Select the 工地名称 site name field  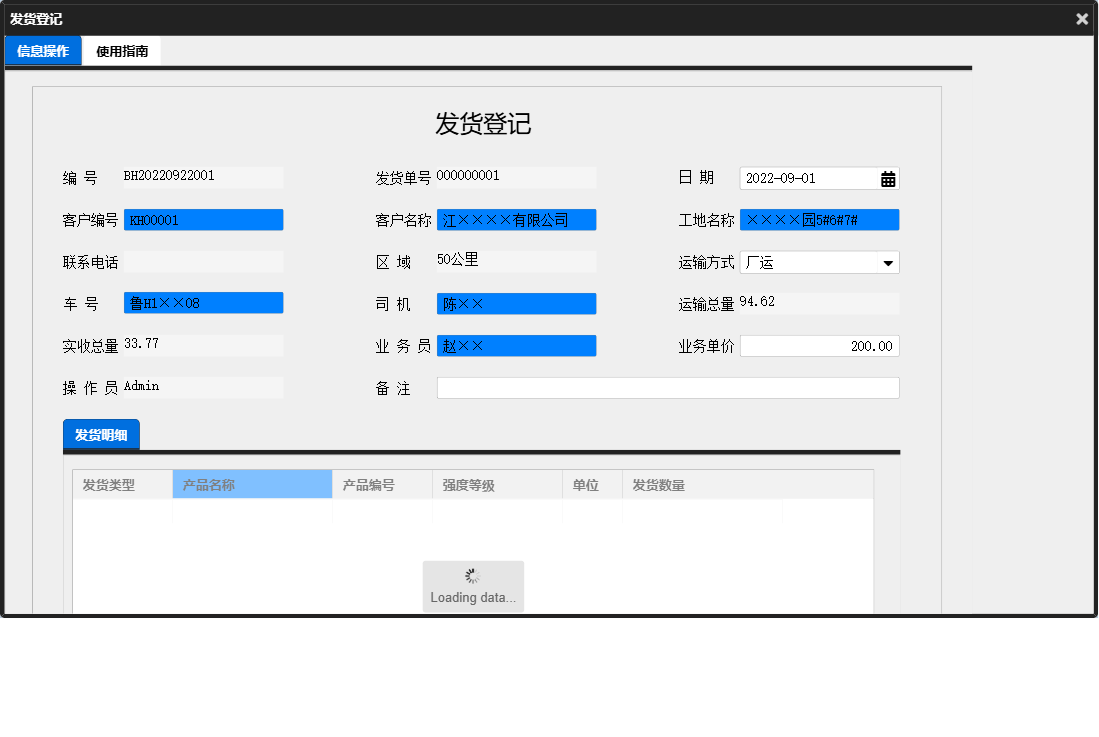coord(820,219)
